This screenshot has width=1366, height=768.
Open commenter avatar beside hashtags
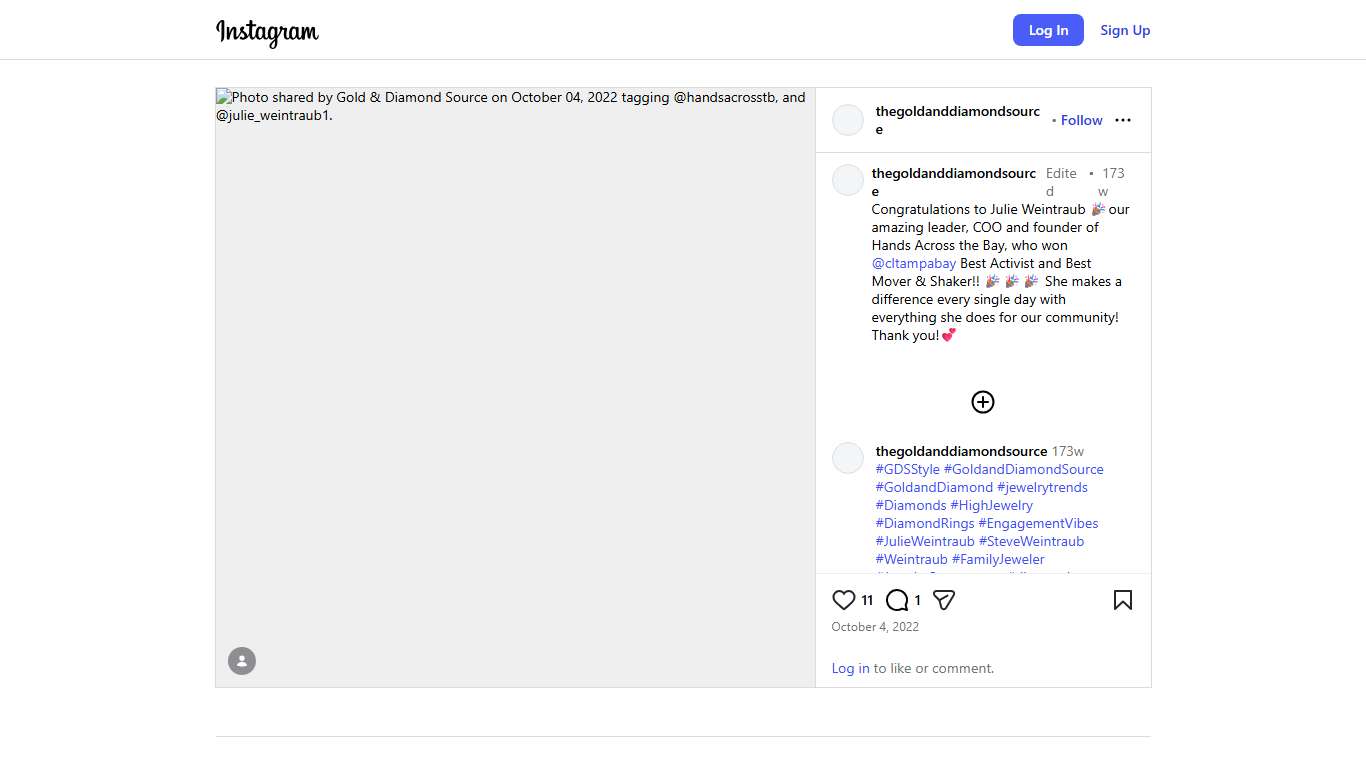point(848,458)
